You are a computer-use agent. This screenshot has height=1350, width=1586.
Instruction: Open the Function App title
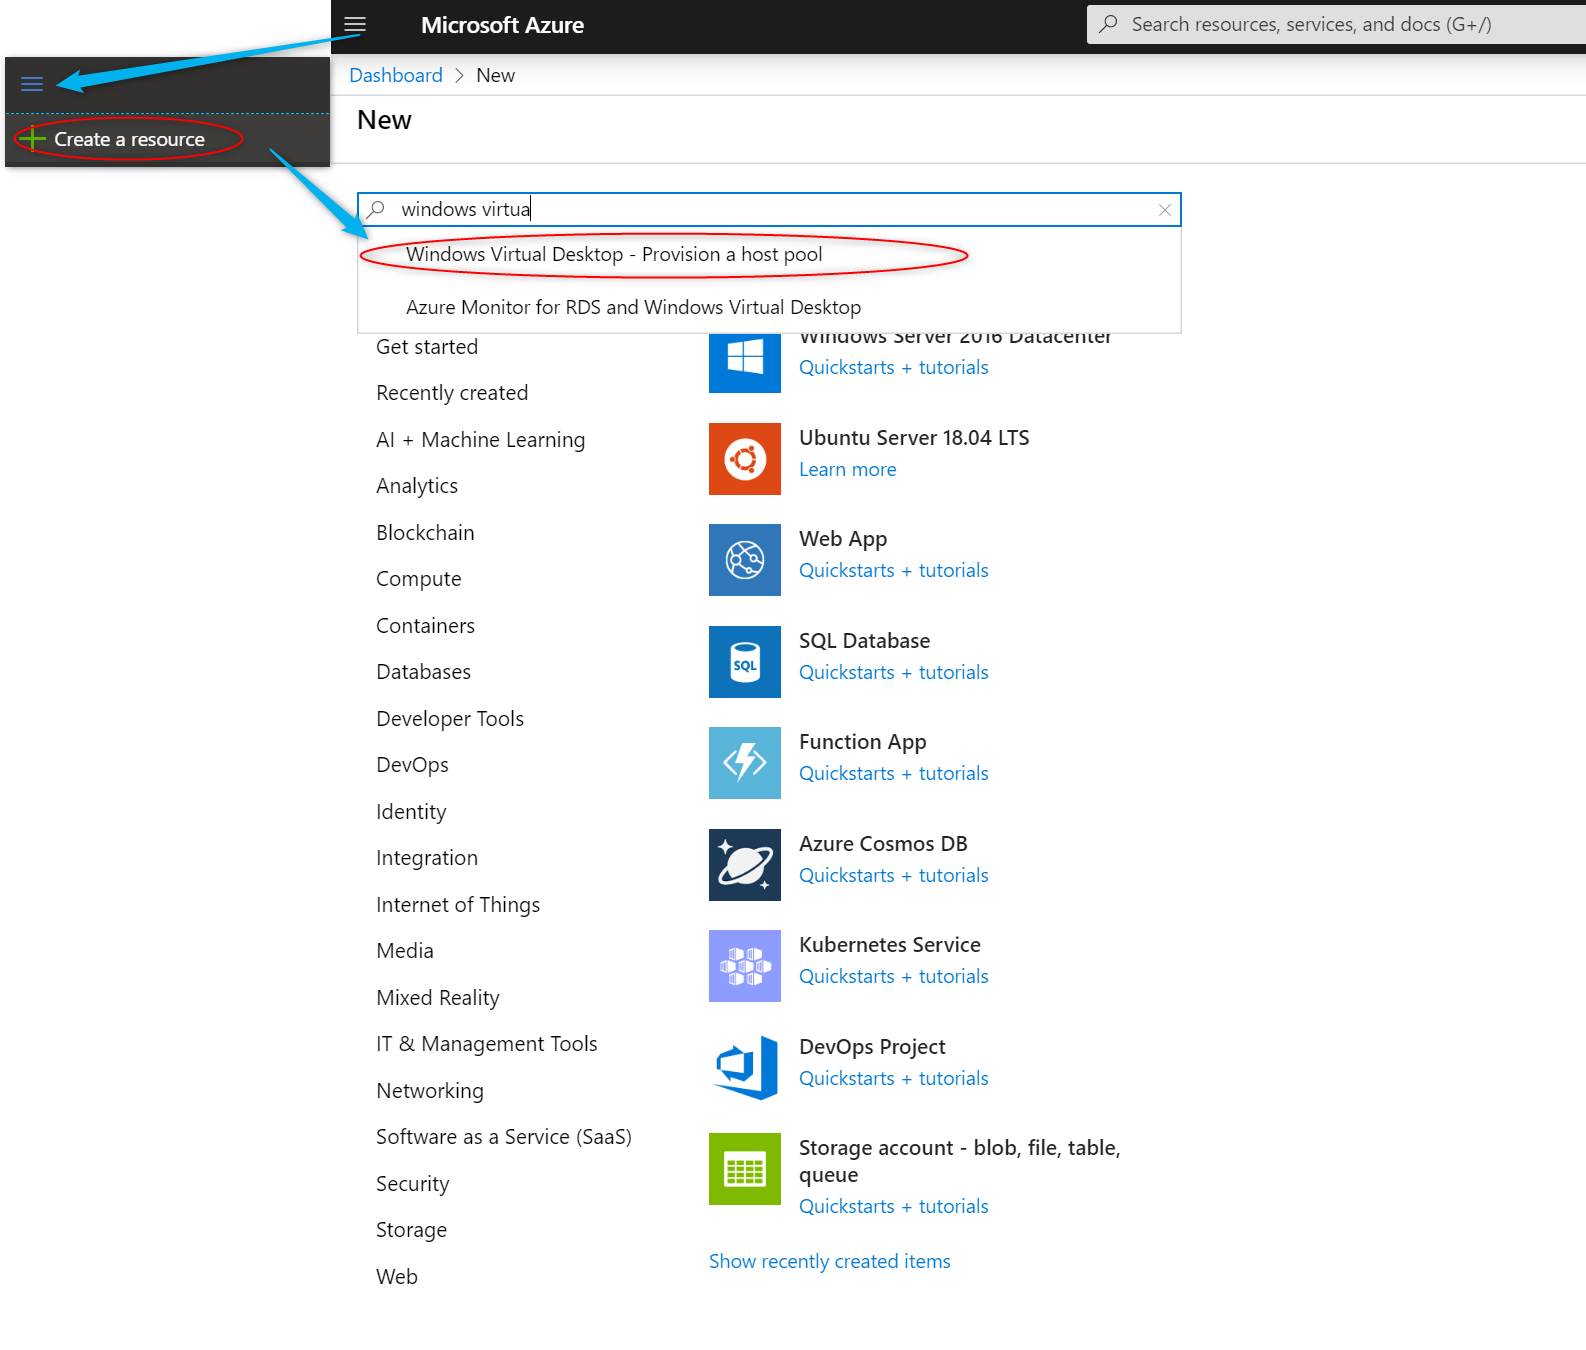coord(863,742)
